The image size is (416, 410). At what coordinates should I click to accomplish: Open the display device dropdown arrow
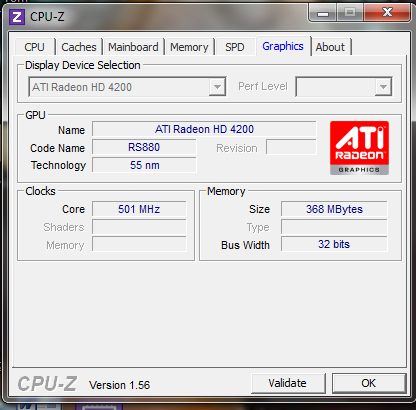click(x=217, y=87)
